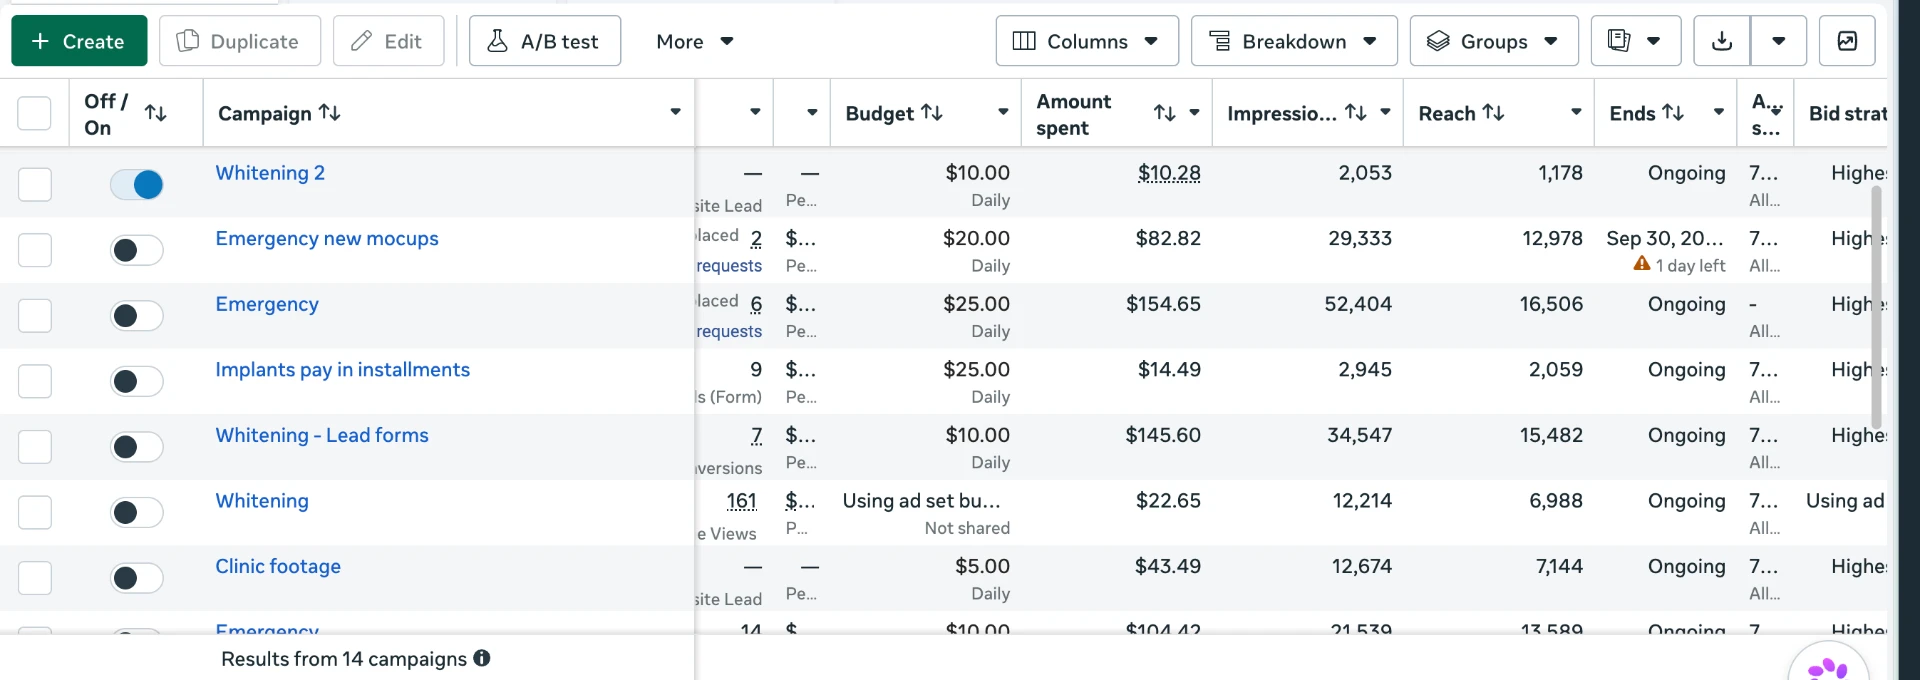Enable the Whitening campaign toggle
Screen dimensions: 1920x680
click(137, 512)
